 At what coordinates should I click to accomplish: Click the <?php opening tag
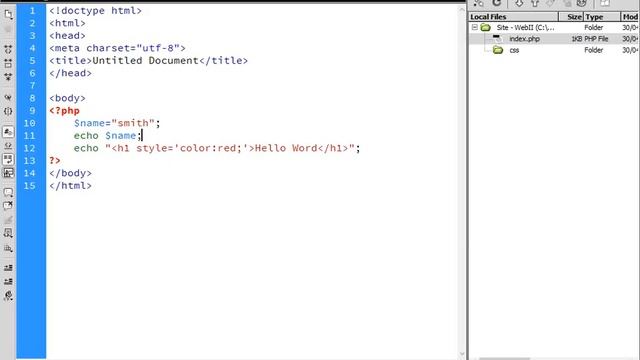pos(64,111)
